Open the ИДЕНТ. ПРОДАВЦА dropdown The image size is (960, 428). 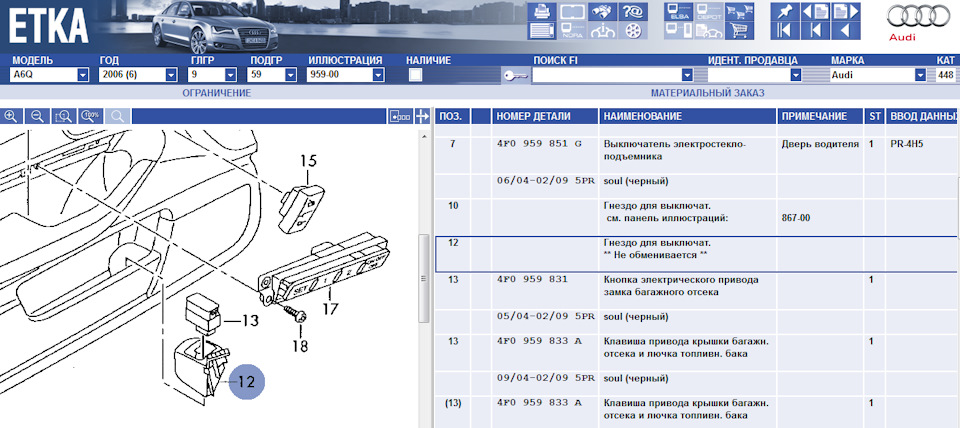pyautogui.click(x=796, y=75)
